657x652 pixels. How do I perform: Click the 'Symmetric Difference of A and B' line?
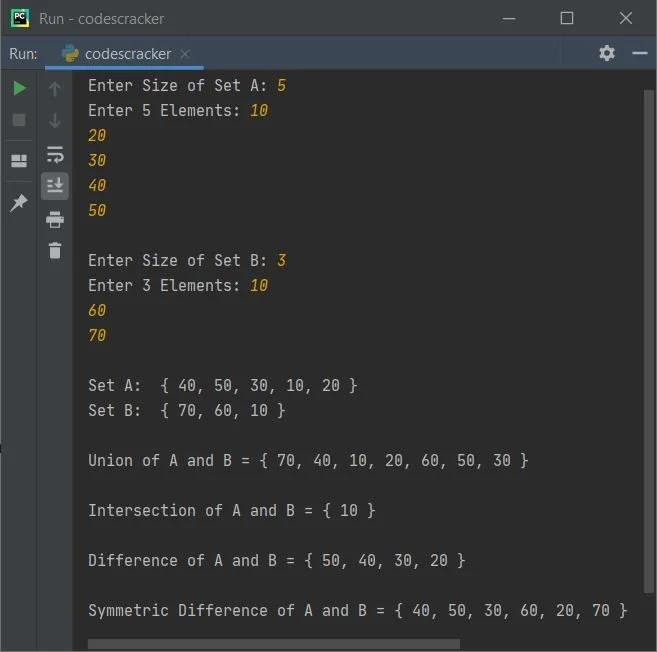tap(358, 611)
